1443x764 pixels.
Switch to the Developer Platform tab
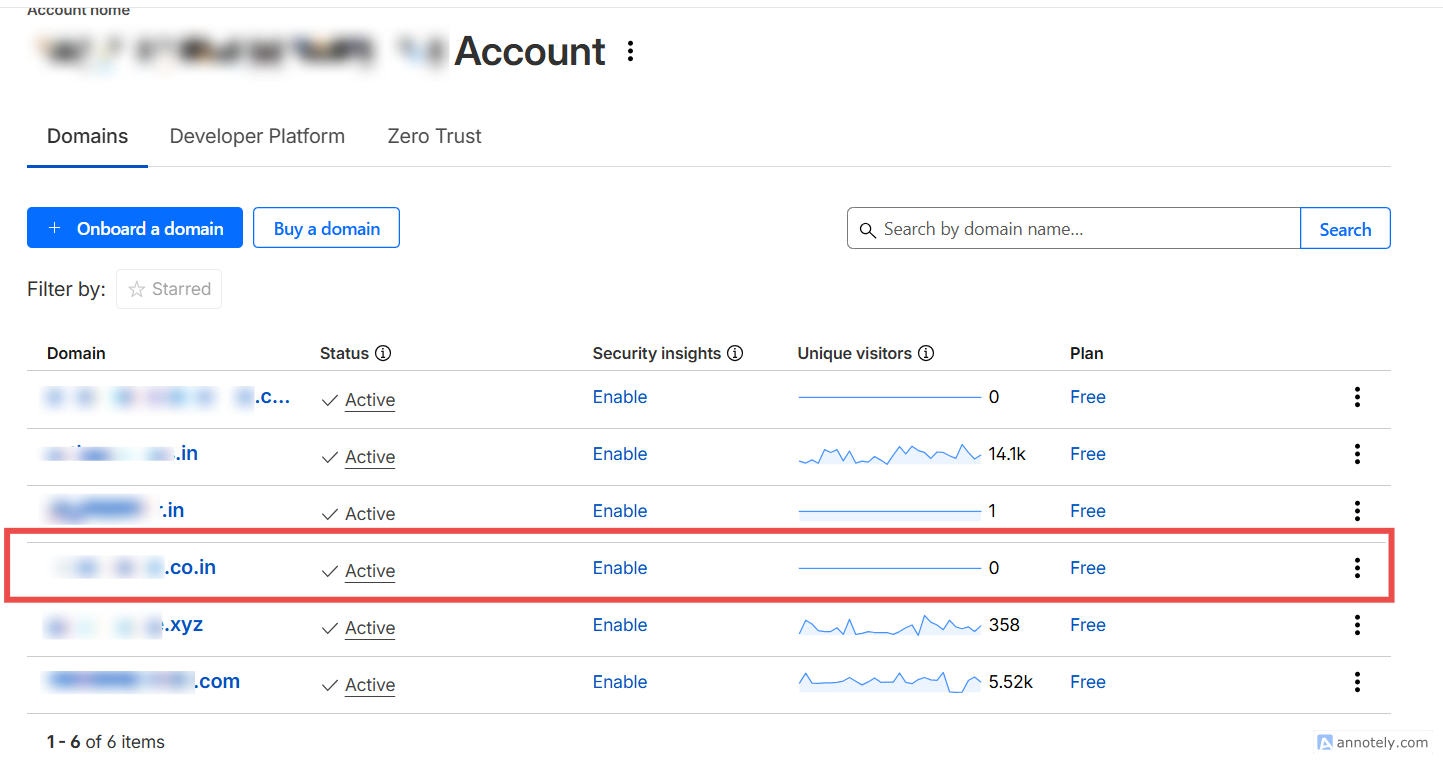257,136
